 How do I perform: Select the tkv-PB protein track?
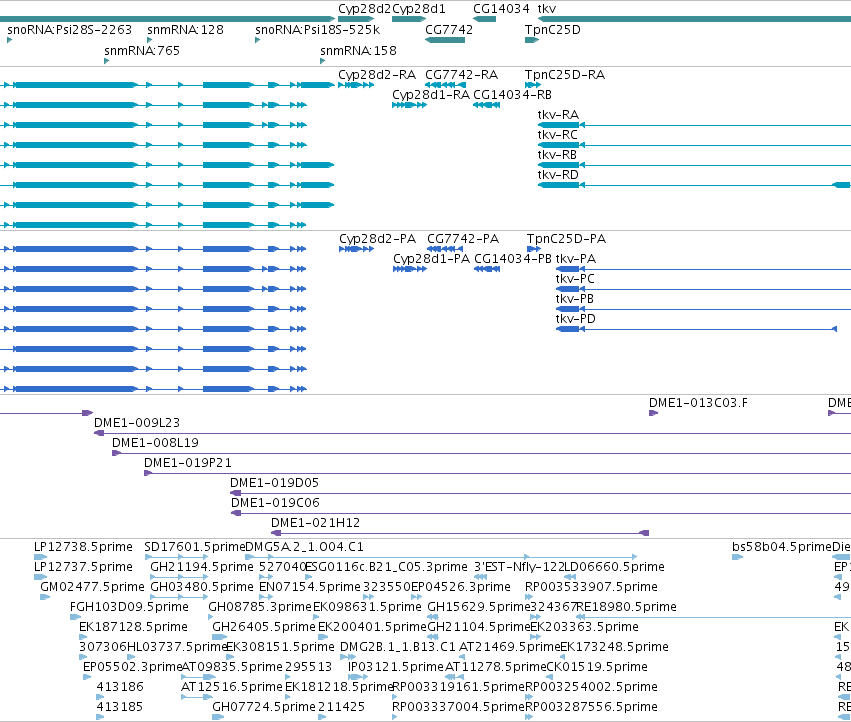click(574, 299)
